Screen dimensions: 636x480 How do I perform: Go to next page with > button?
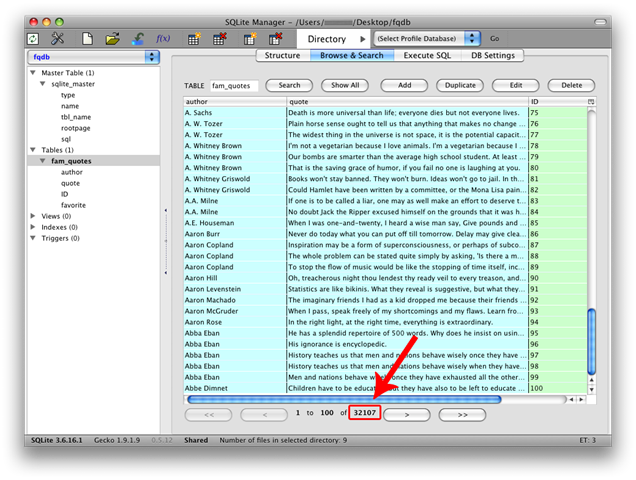(x=406, y=415)
